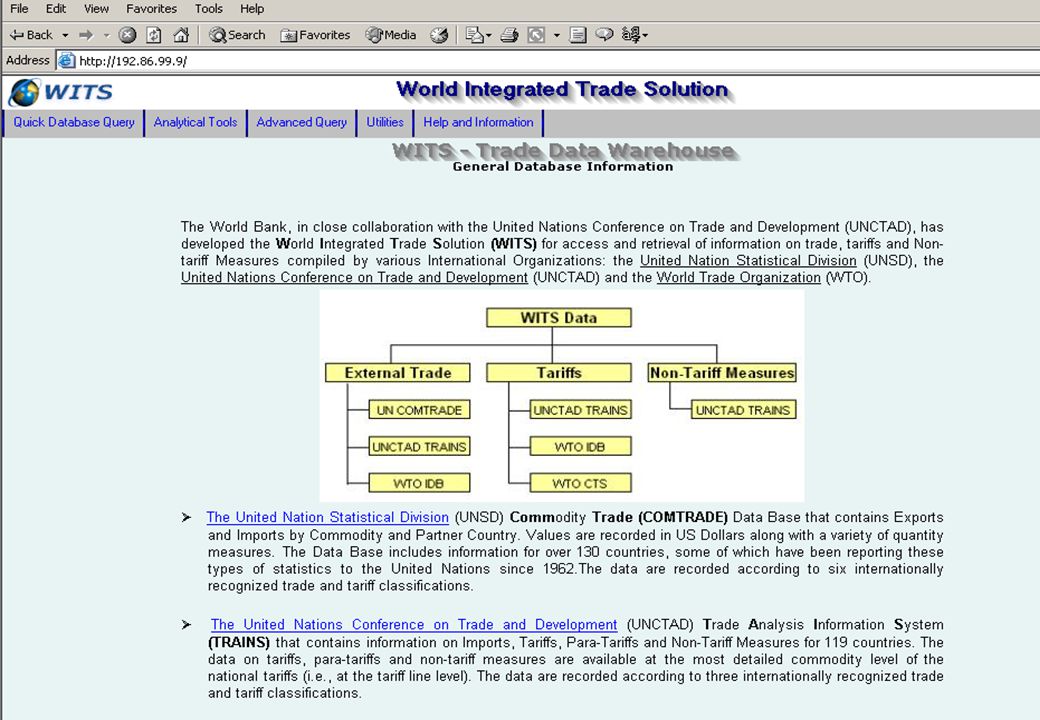Go to the Home page icon
The width and height of the screenshot is (1040, 720).
point(181,35)
